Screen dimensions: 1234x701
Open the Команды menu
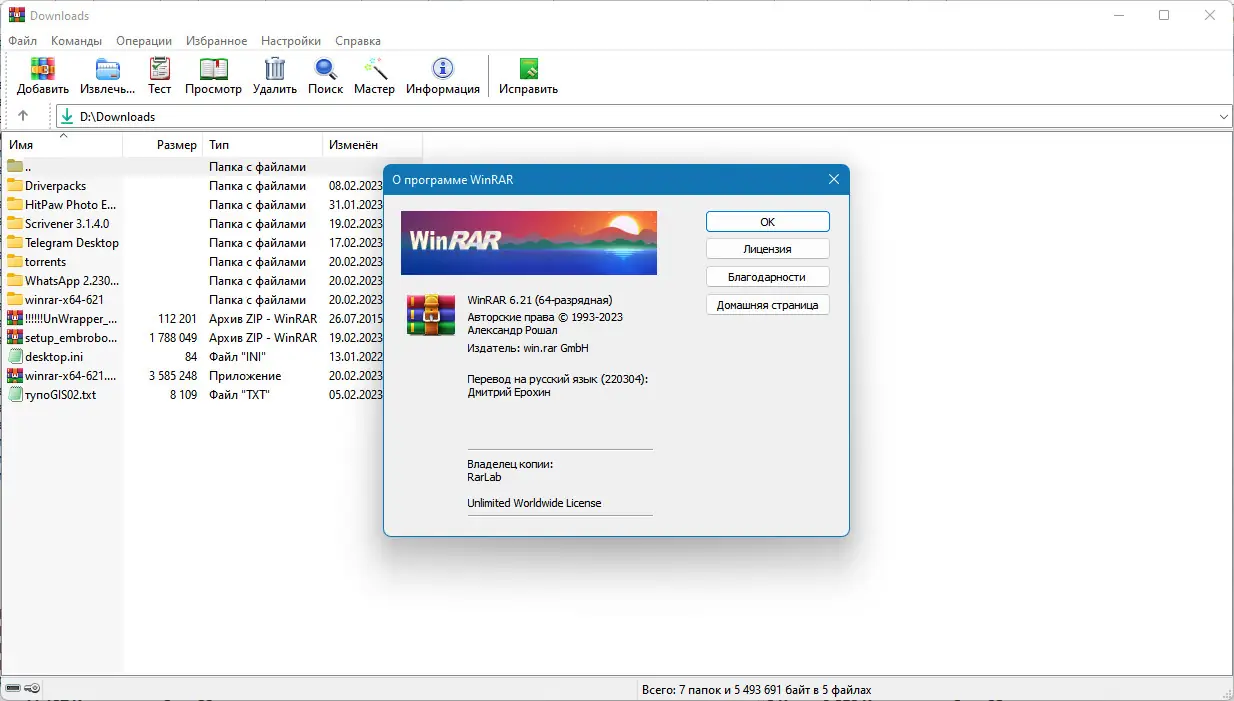[x=76, y=41]
